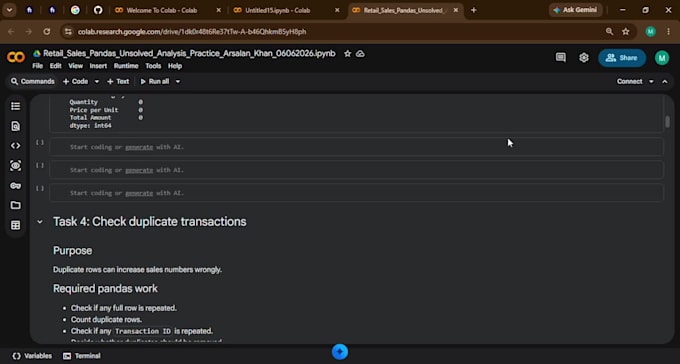Click the notebook file name title
This screenshot has width=680, height=364.
pos(189,54)
